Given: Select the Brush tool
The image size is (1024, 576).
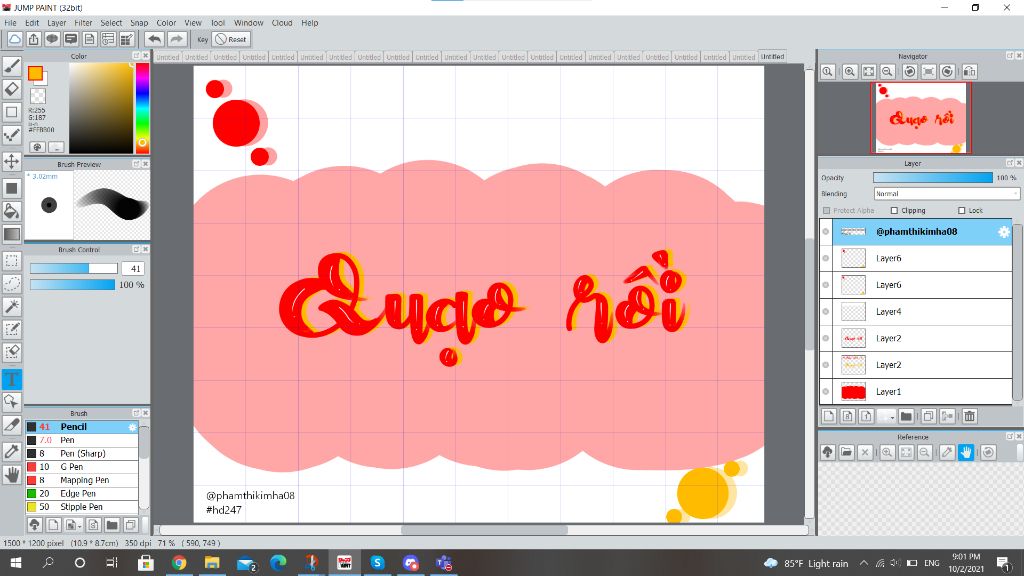Looking at the screenshot, I should pos(12,65).
